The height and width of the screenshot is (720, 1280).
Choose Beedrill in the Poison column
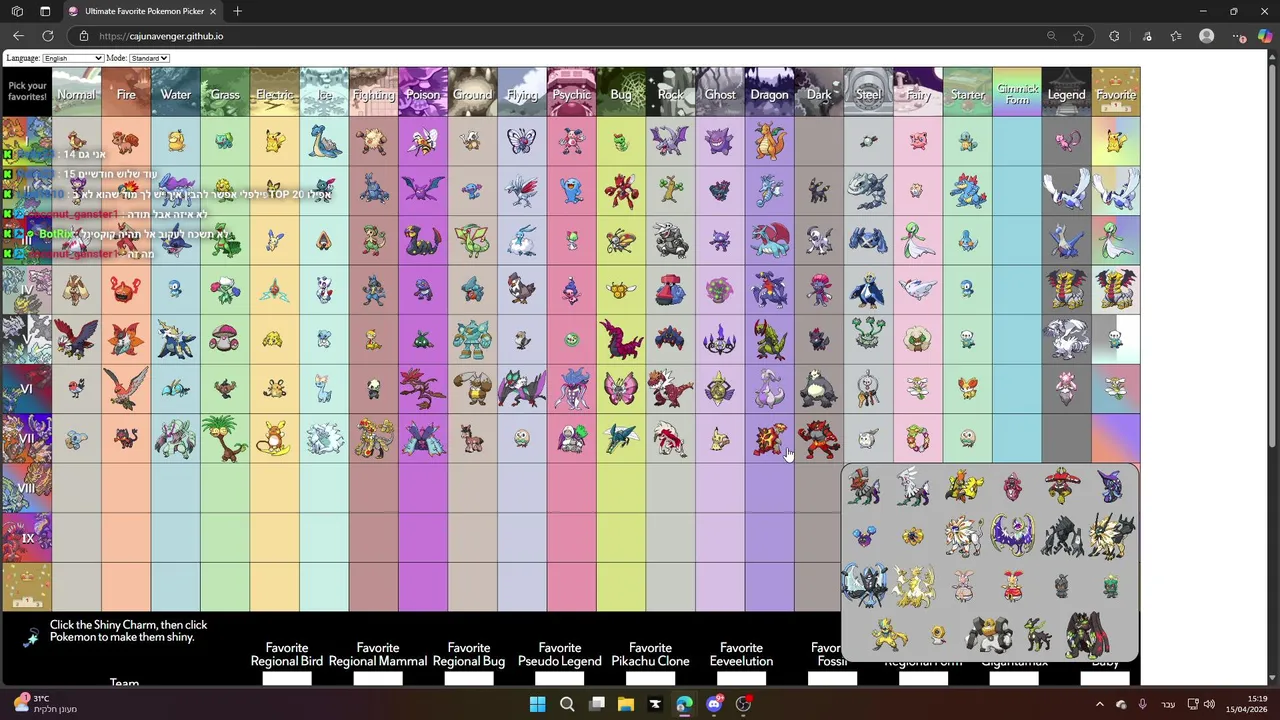coord(423,141)
